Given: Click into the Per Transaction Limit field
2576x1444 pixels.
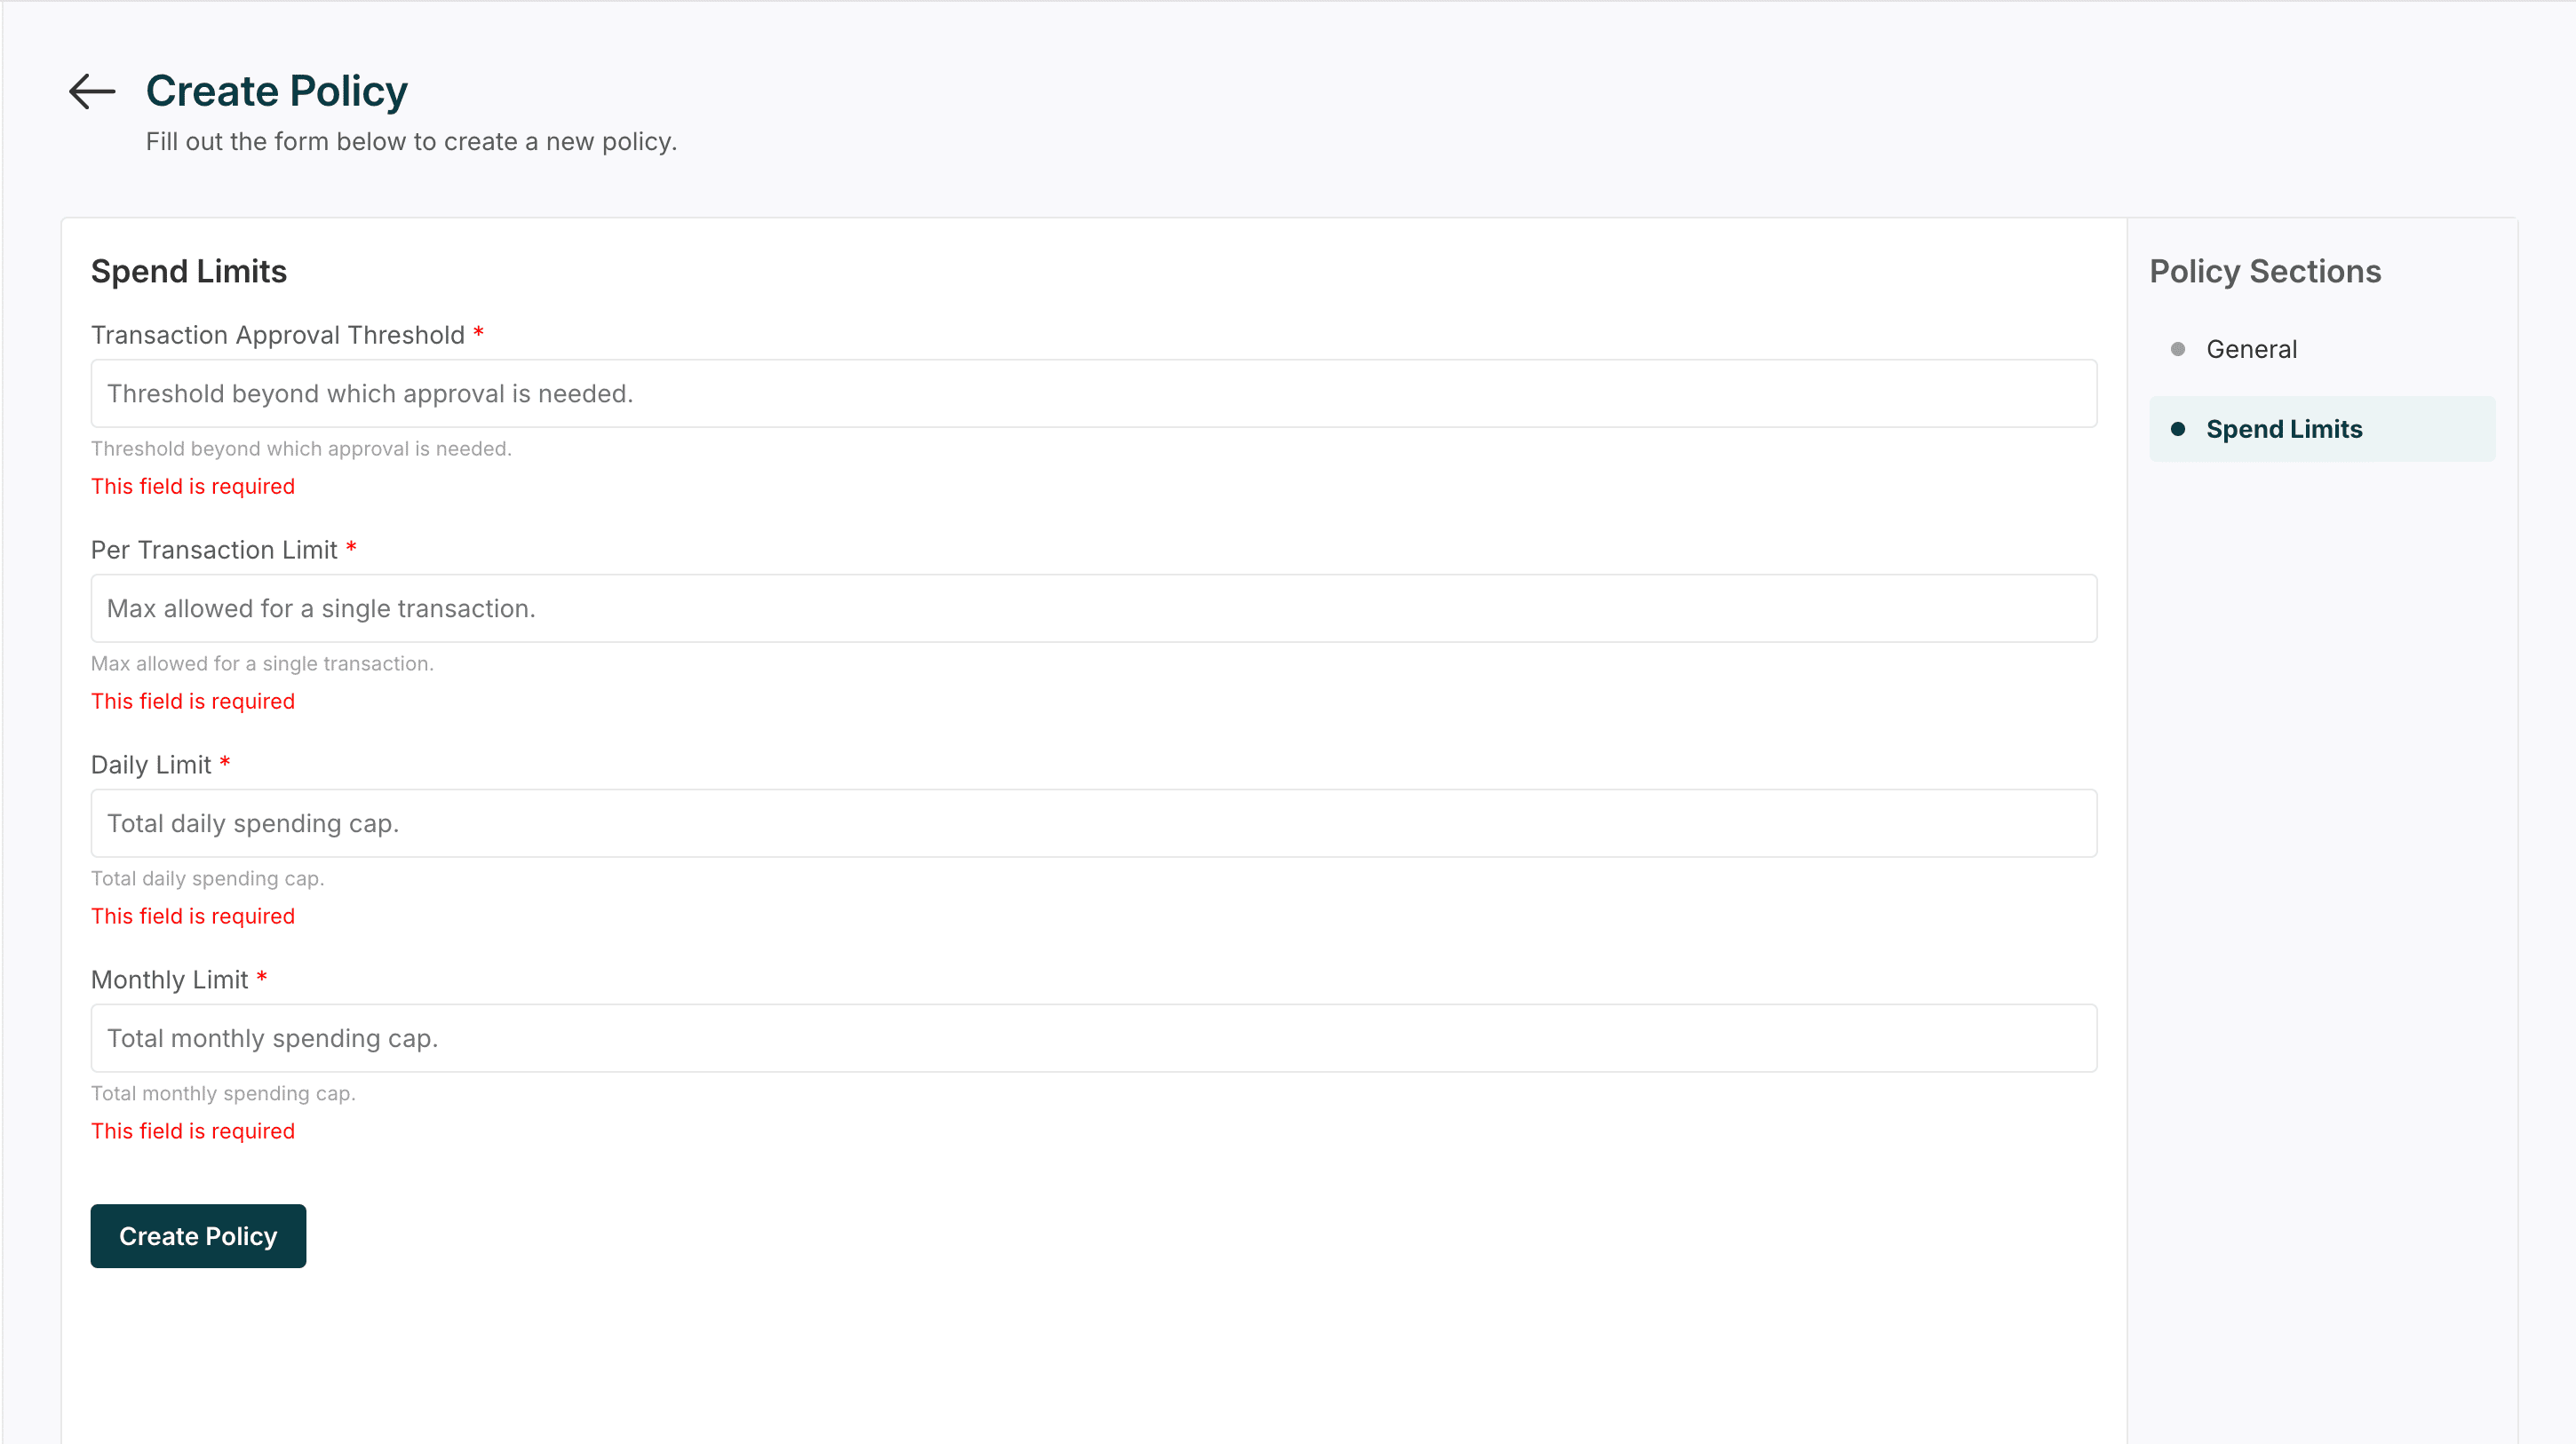Looking at the screenshot, I should (x=1093, y=609).
